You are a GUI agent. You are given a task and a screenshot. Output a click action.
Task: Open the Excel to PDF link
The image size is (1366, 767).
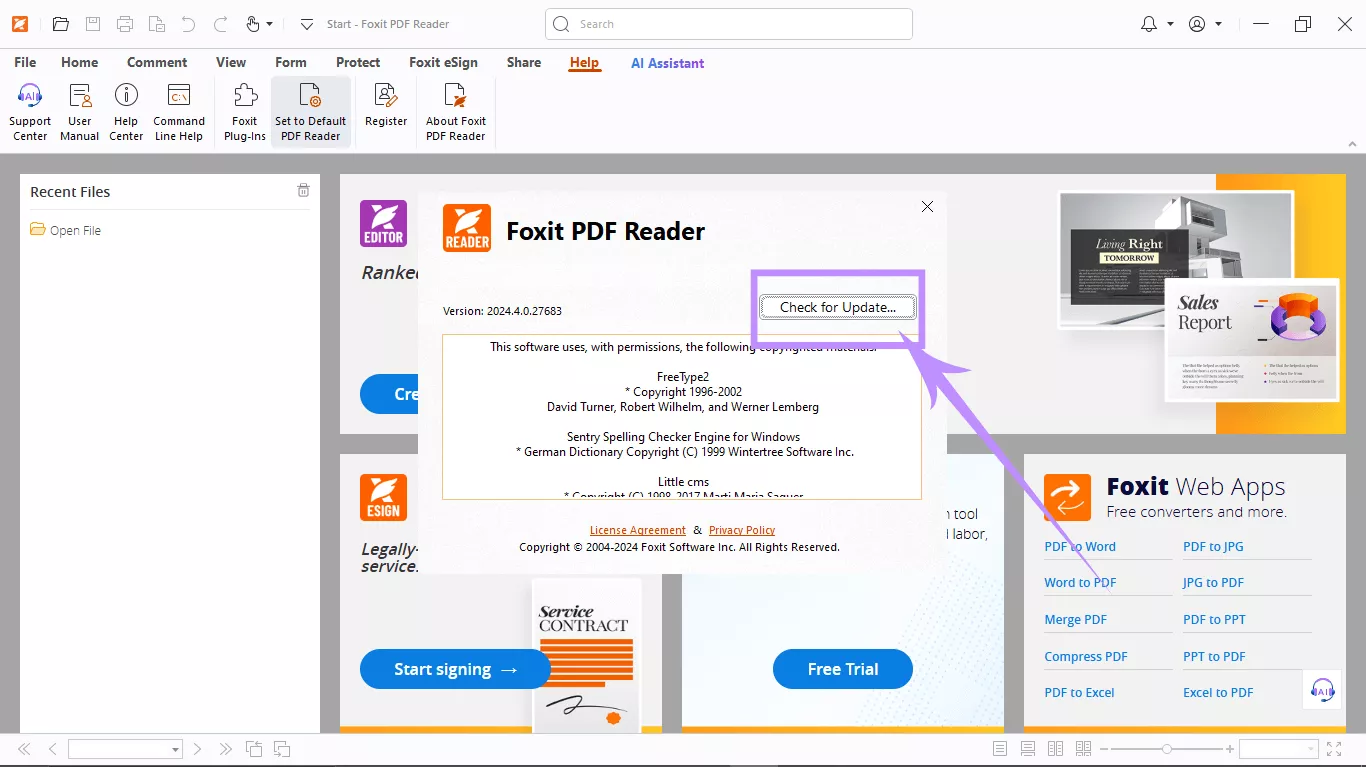1218,692
